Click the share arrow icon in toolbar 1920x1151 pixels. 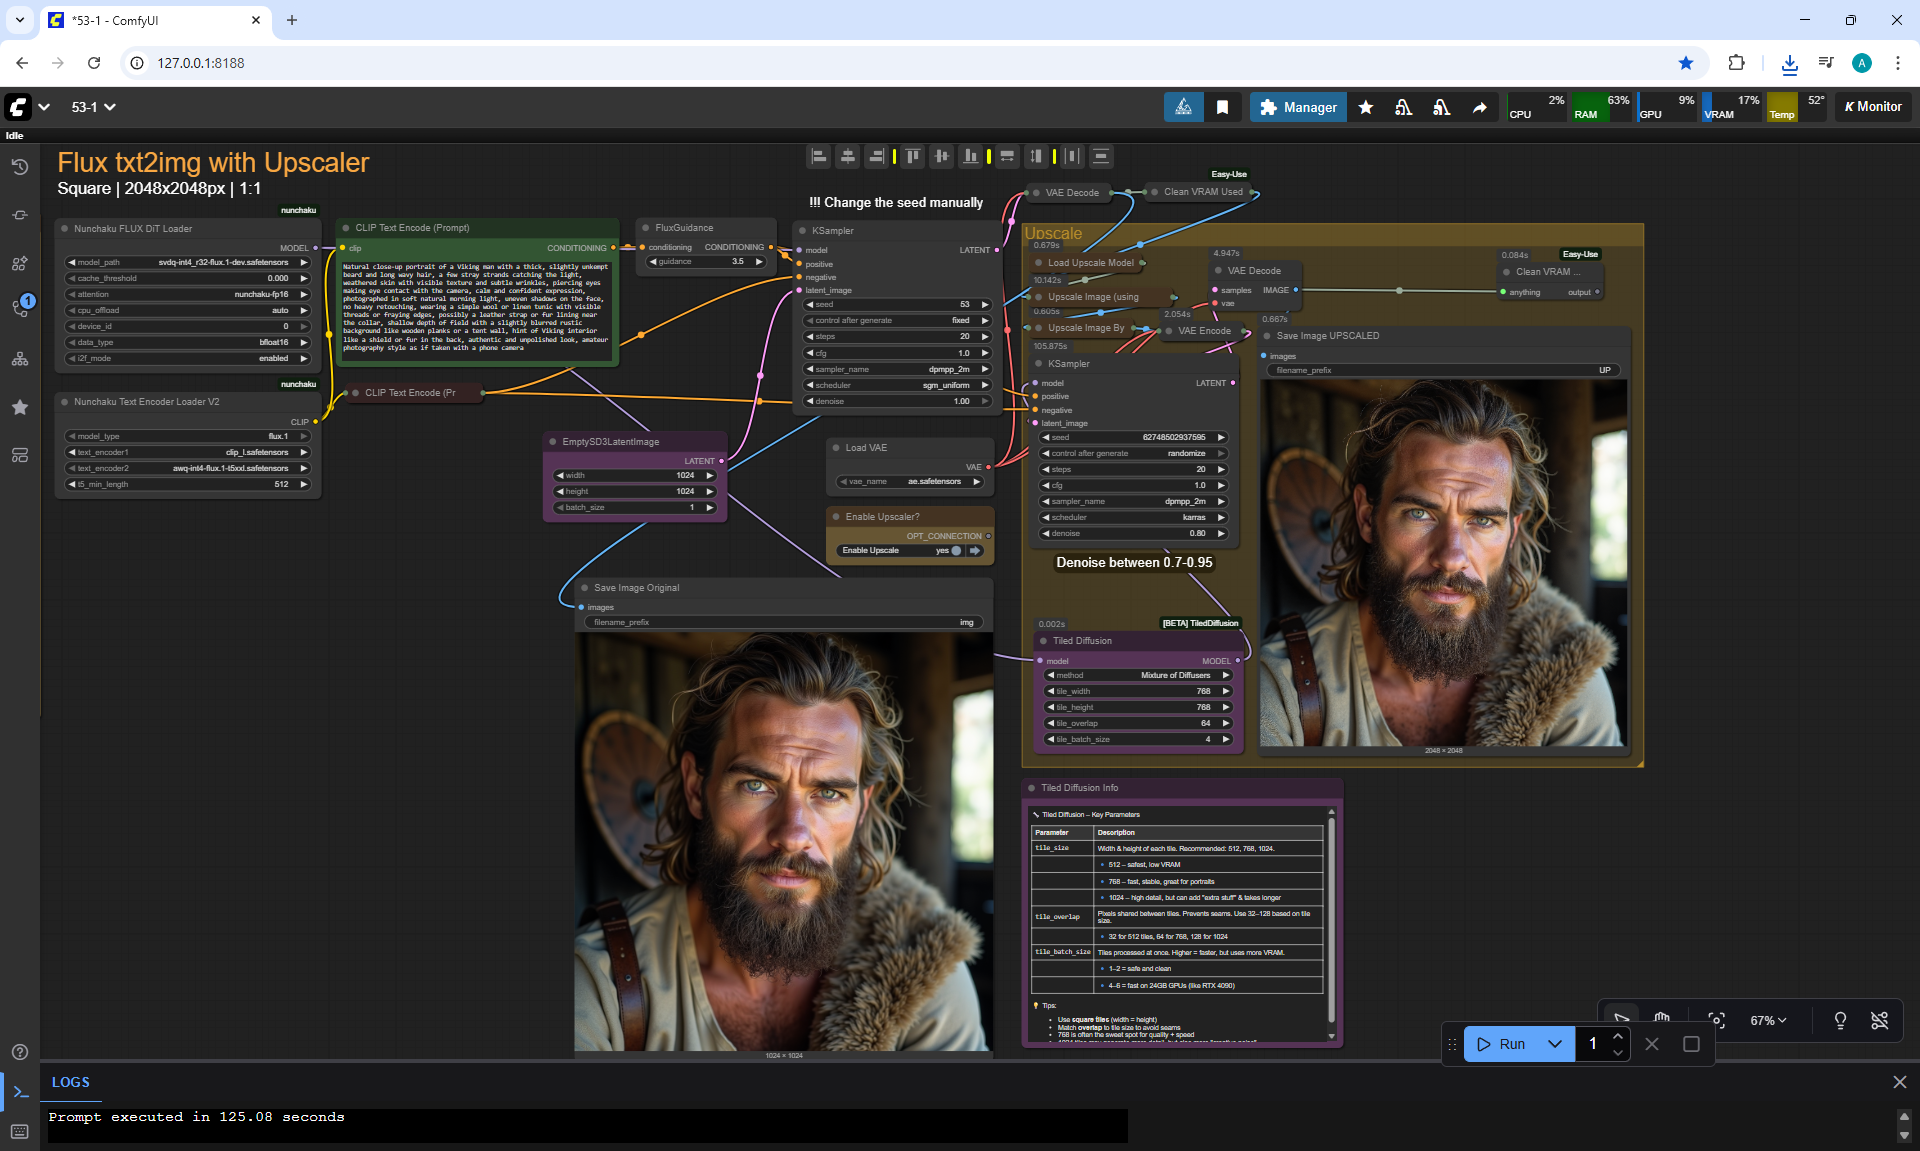click(x=1479, y=107)
